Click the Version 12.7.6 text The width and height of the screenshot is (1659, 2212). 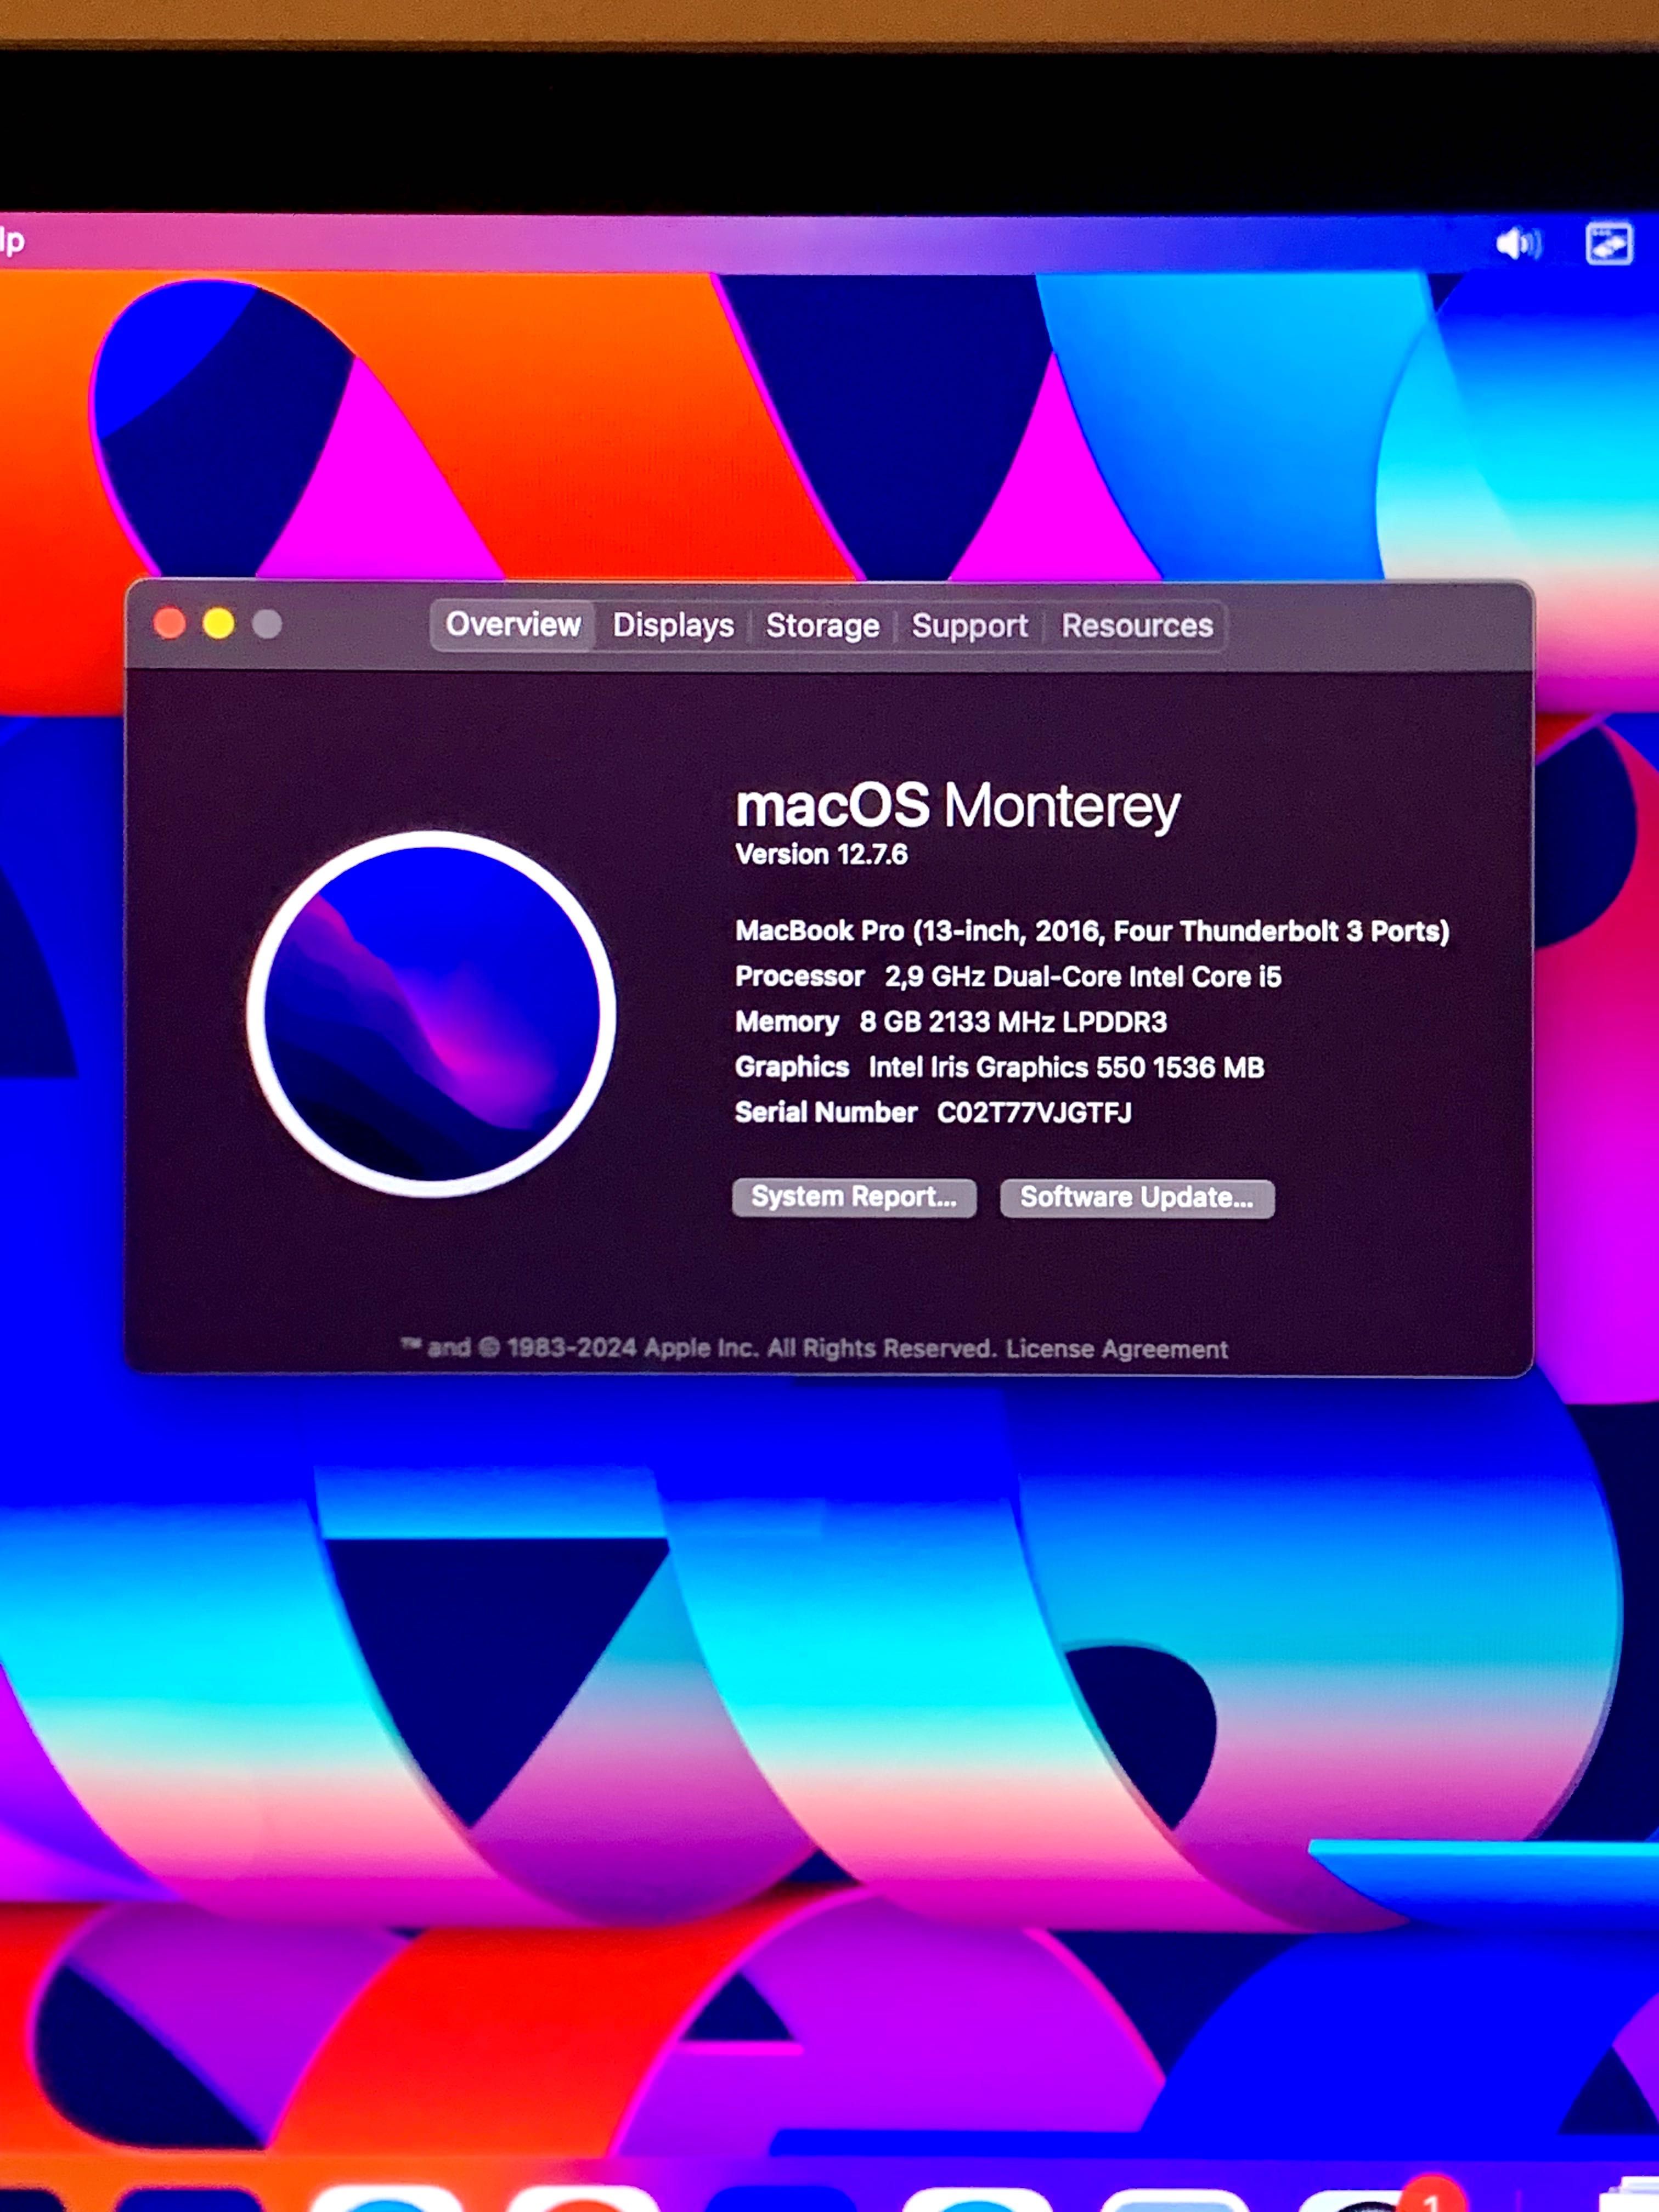point(821,854)
